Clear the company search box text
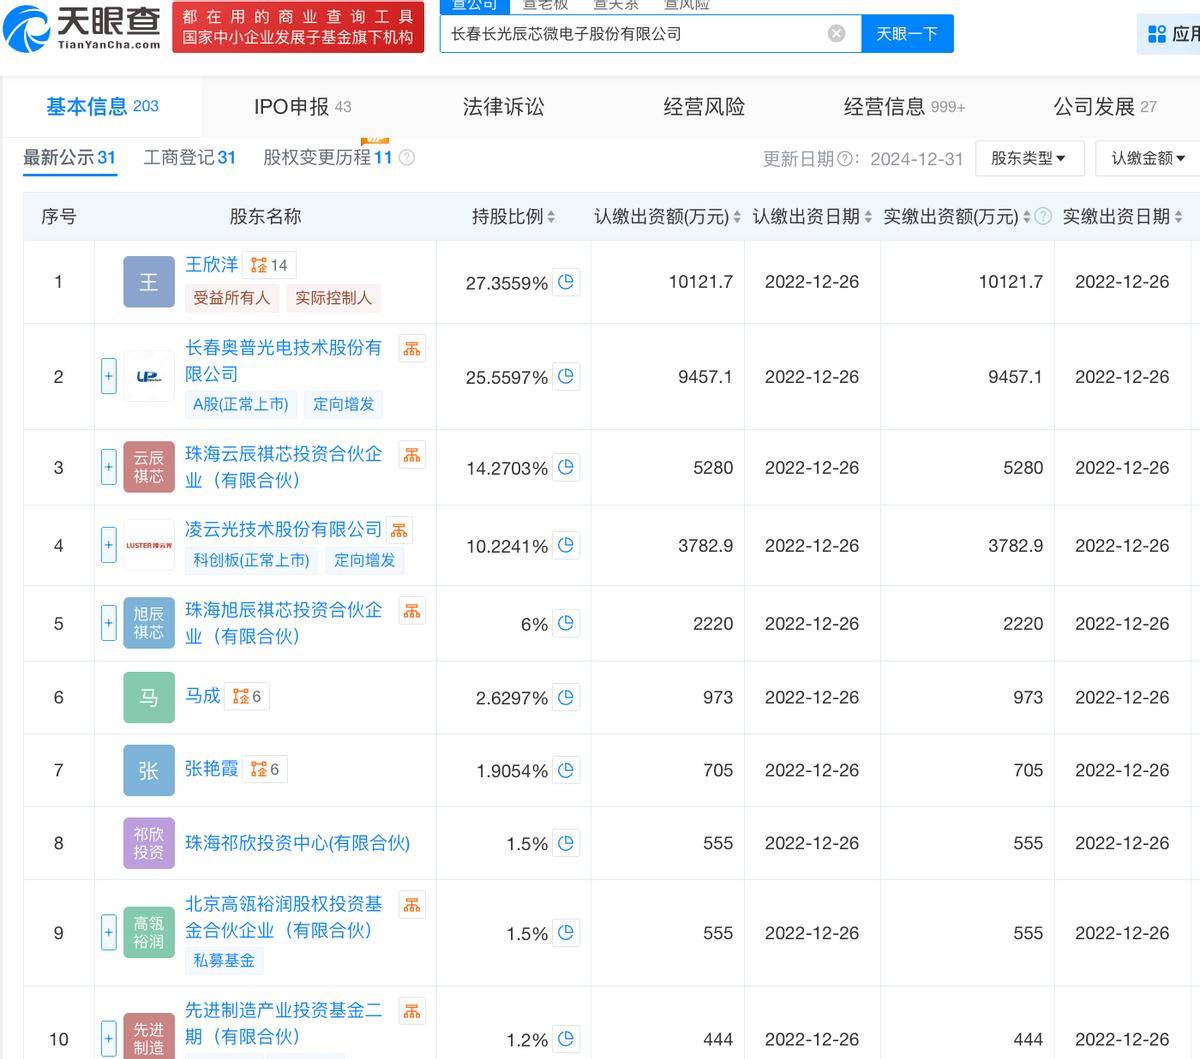 coord(837,34)
